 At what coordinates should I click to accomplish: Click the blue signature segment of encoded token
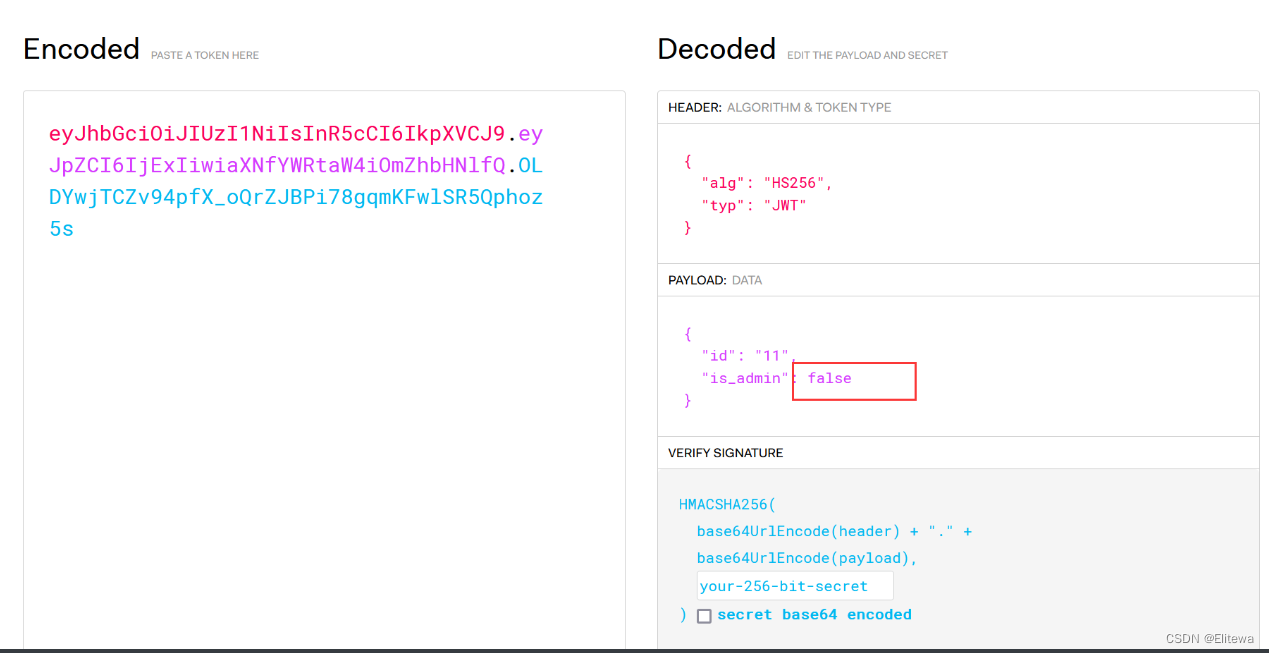click(296, 197)
